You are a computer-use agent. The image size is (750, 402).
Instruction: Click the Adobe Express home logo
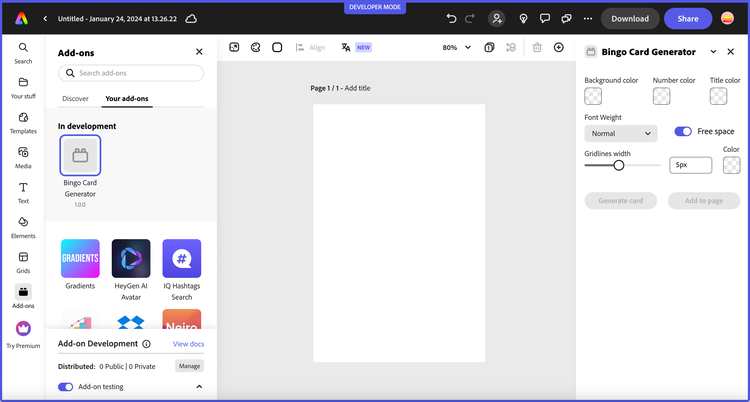(22, 19)
